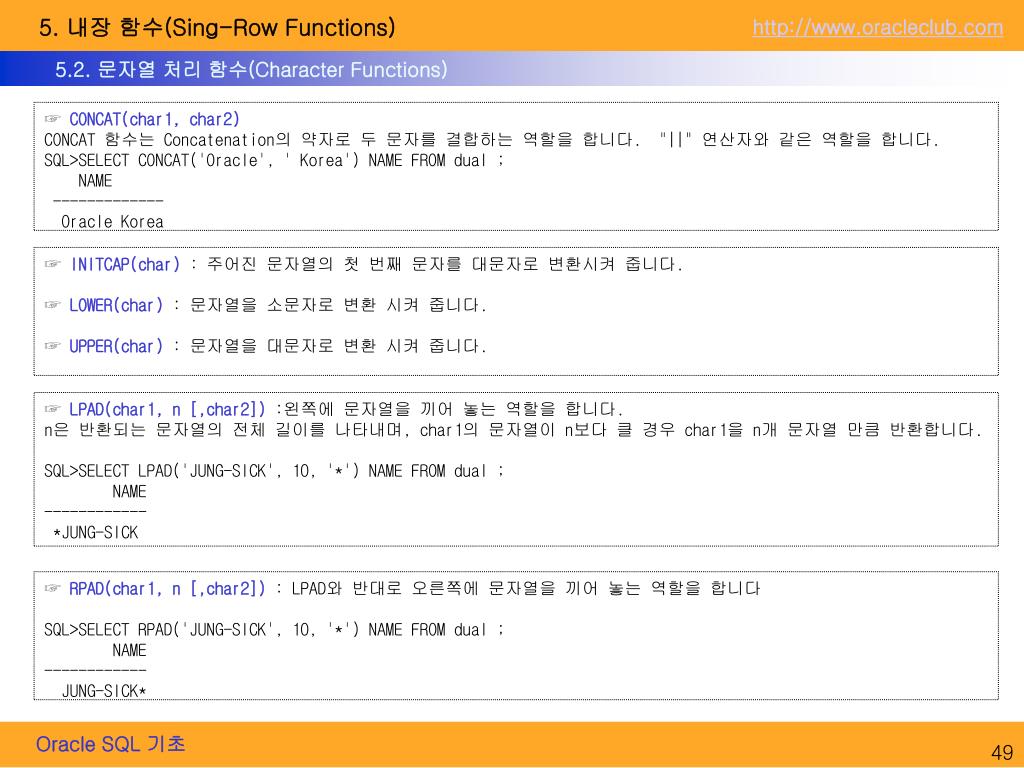Click the pointing-hand bullet before RPAD
Screen dimensions: 1024x768
pos(52,588)
